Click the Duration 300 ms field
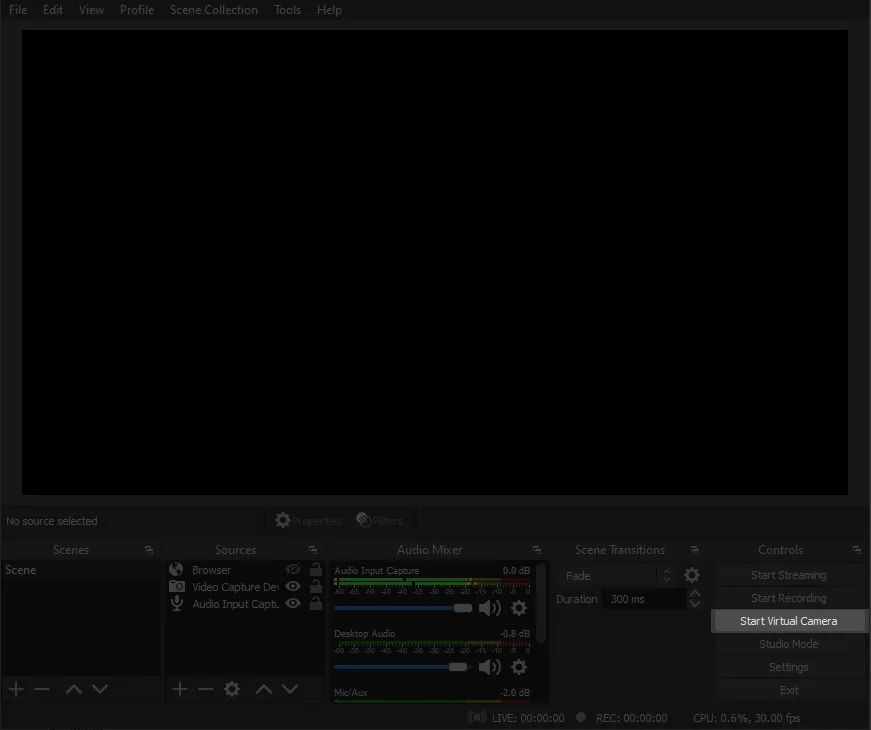871x730 pixels. [644, 599]
